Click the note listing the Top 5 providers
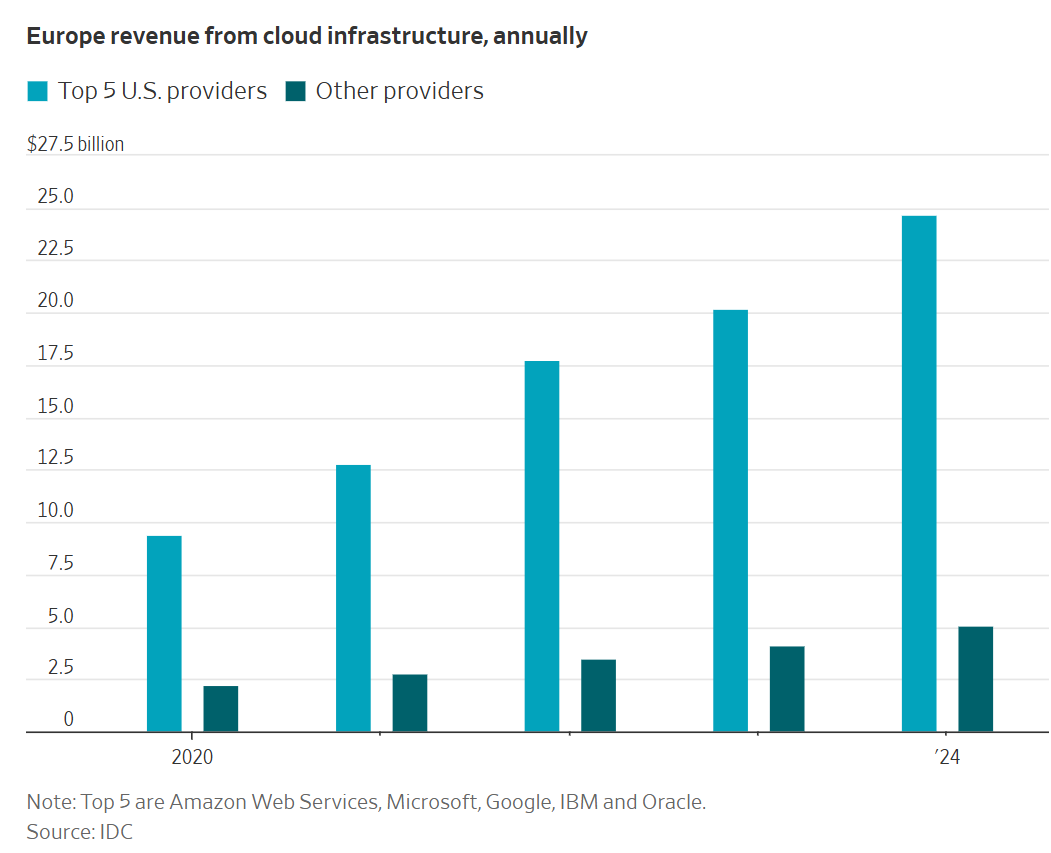 click(366, 802)
